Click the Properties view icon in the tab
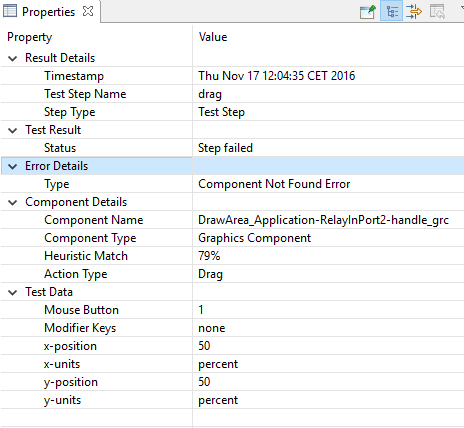 [10, 11]
